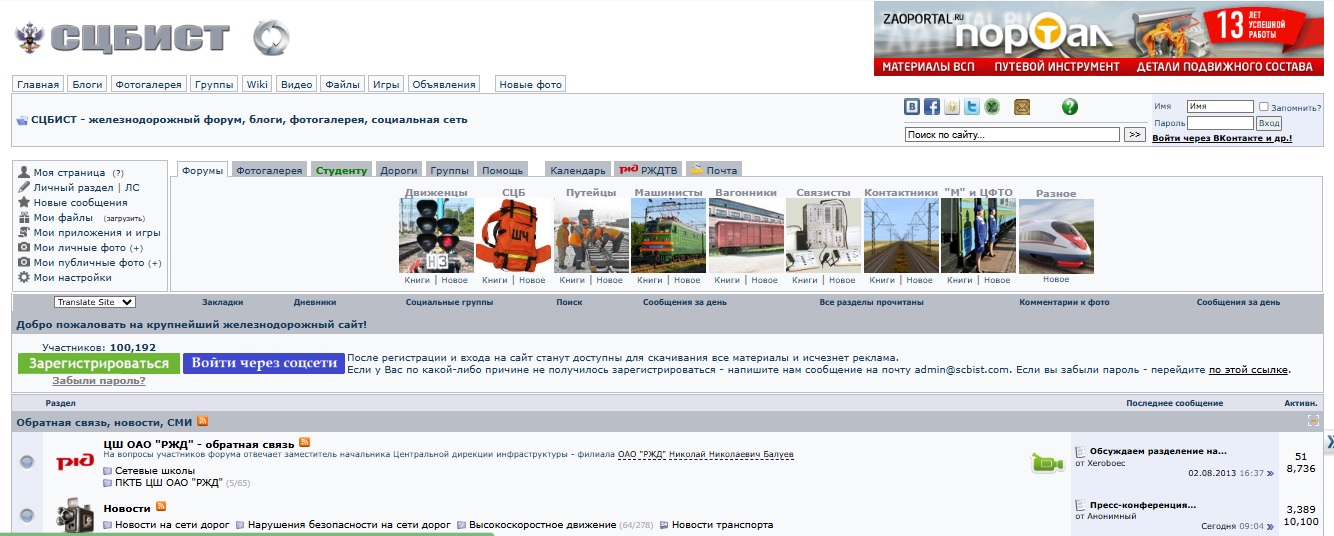Tick the Запомнить checkbox

[1264, 107]
